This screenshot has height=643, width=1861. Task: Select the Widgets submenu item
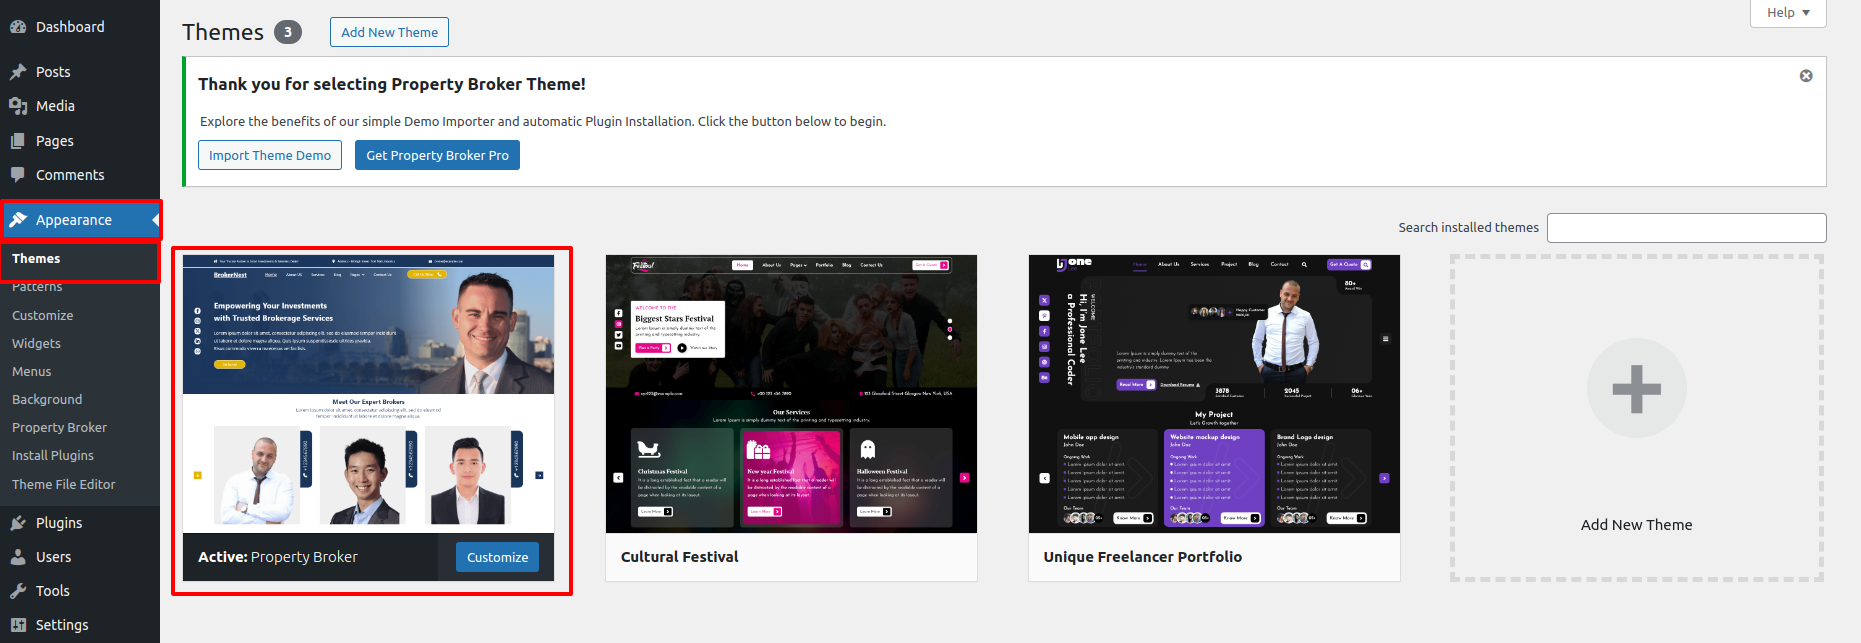pos(36,343)
